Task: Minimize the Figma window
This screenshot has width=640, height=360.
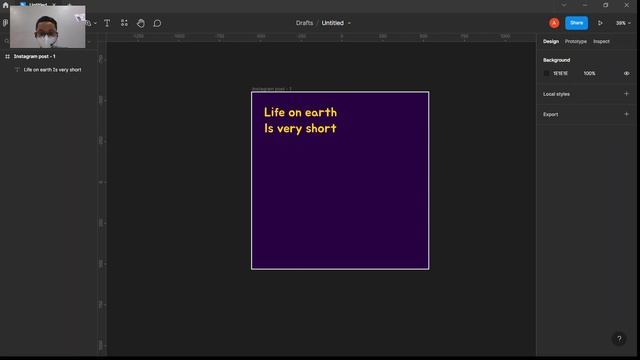Action: pyautogui.click(x=585, y=5)
